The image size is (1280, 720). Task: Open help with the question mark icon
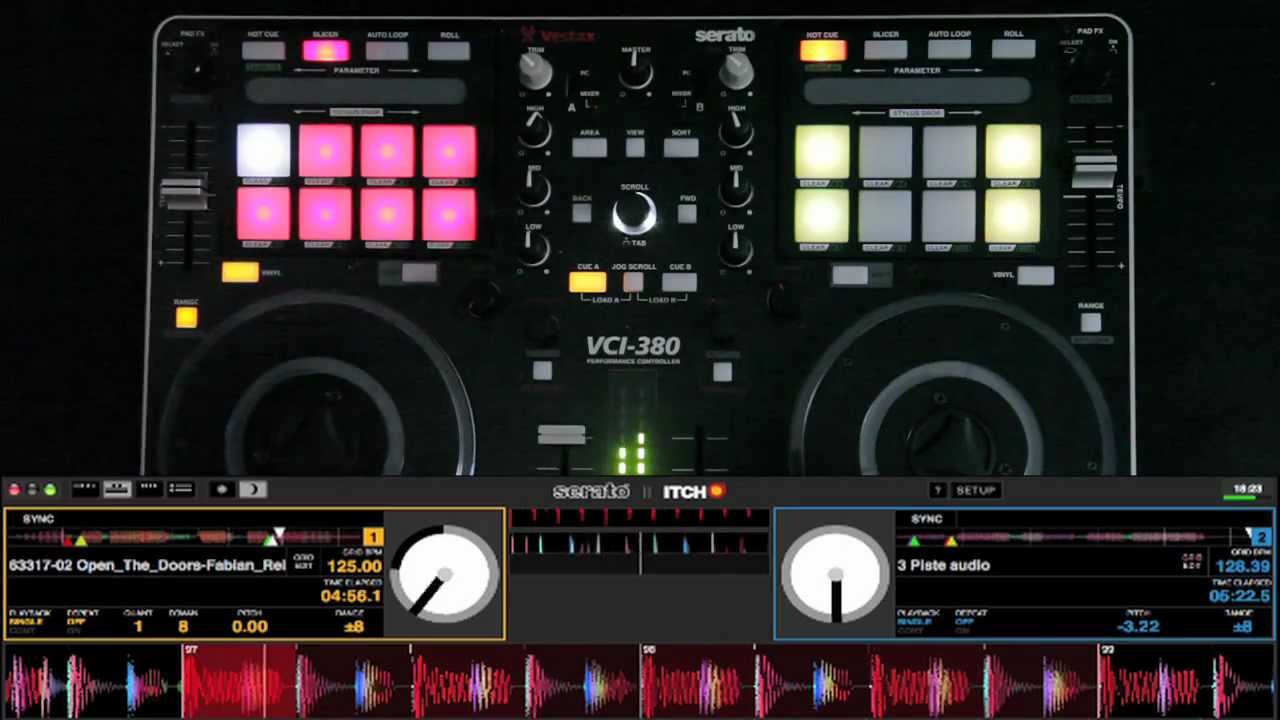937,490
